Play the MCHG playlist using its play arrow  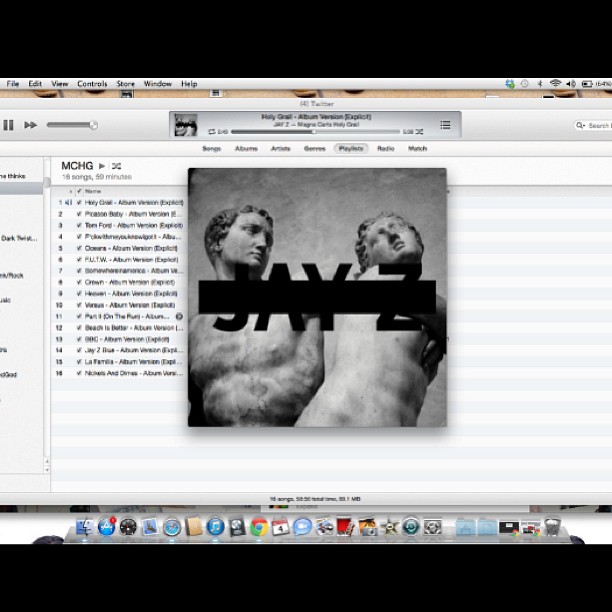click(102, 166)
